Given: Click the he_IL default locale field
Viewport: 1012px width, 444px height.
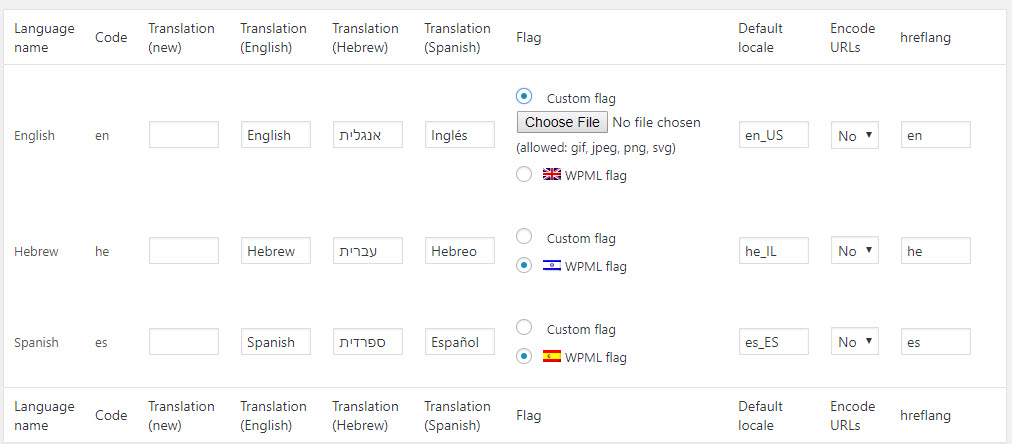Looking at the screenshot, I should [774, 251].
